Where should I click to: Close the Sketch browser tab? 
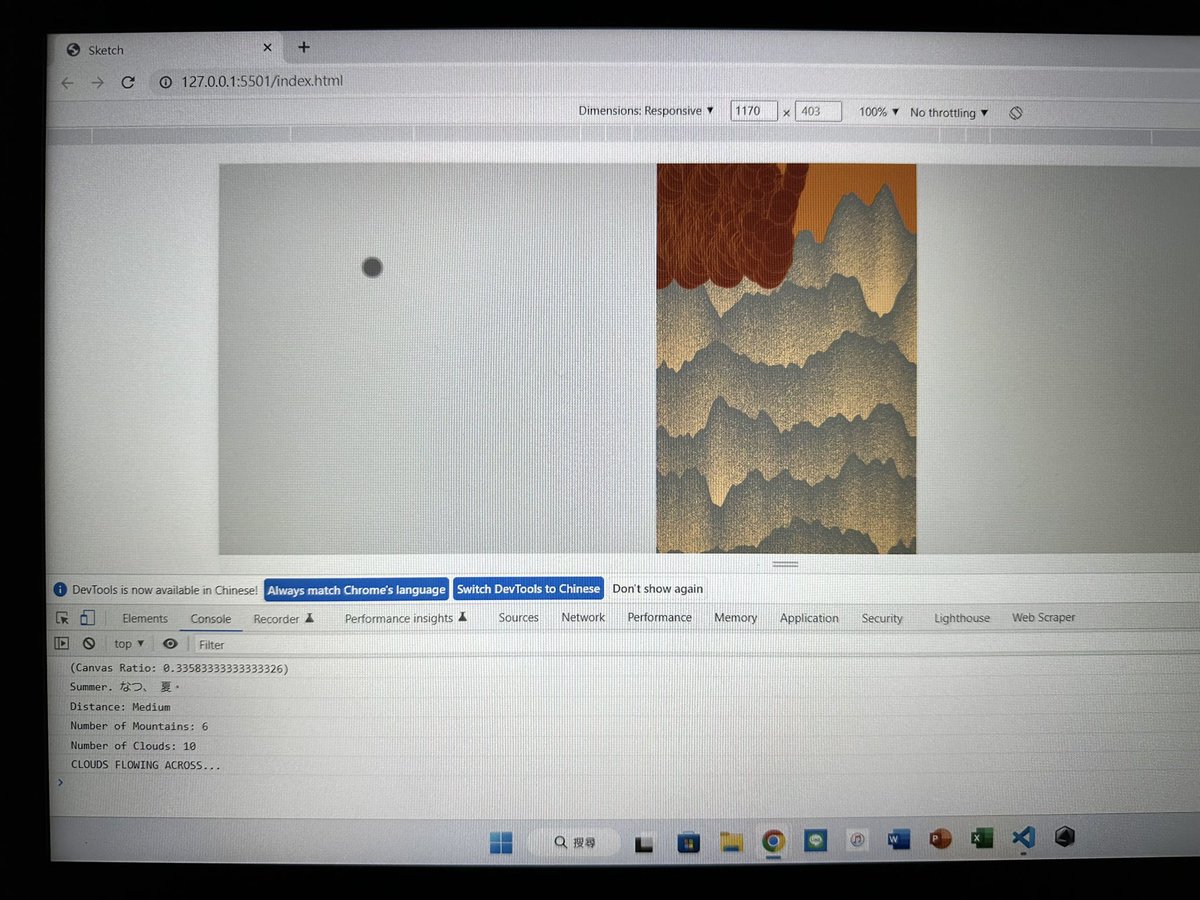[267, 47]
